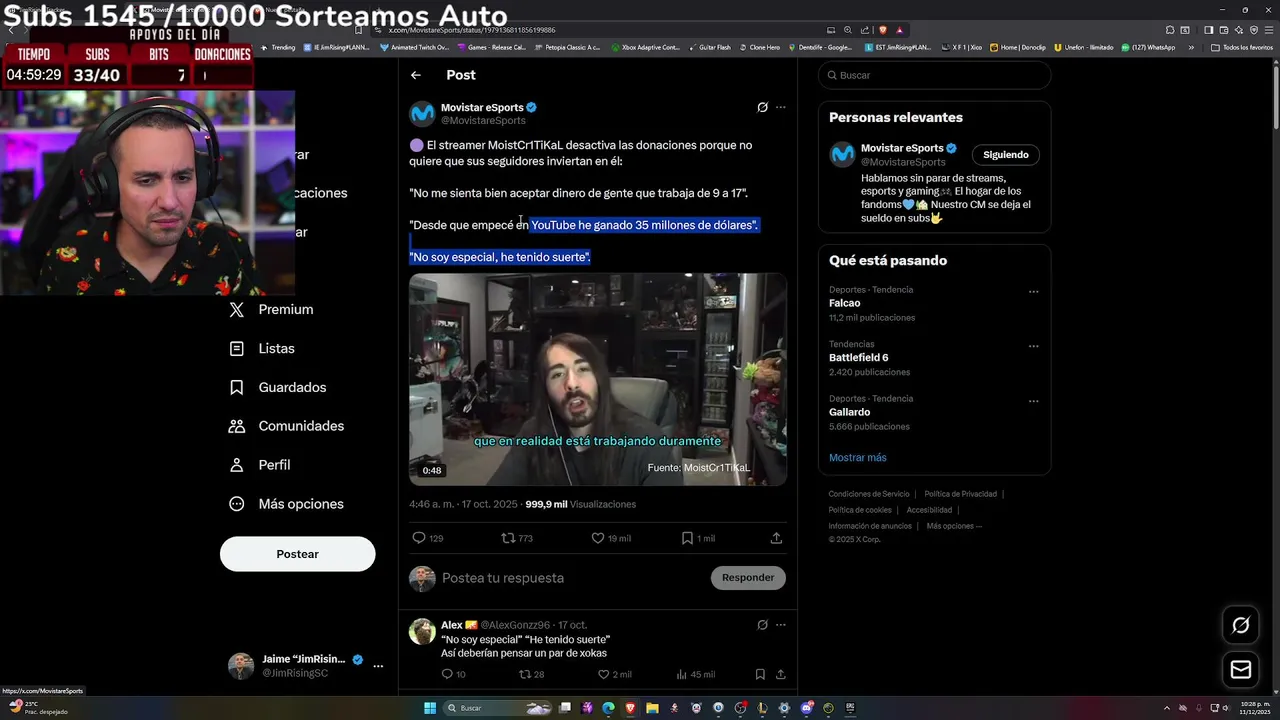Open Microsoft Edge from taskbar
Viewport: 1280px width, 720px height.
[608, 708]
